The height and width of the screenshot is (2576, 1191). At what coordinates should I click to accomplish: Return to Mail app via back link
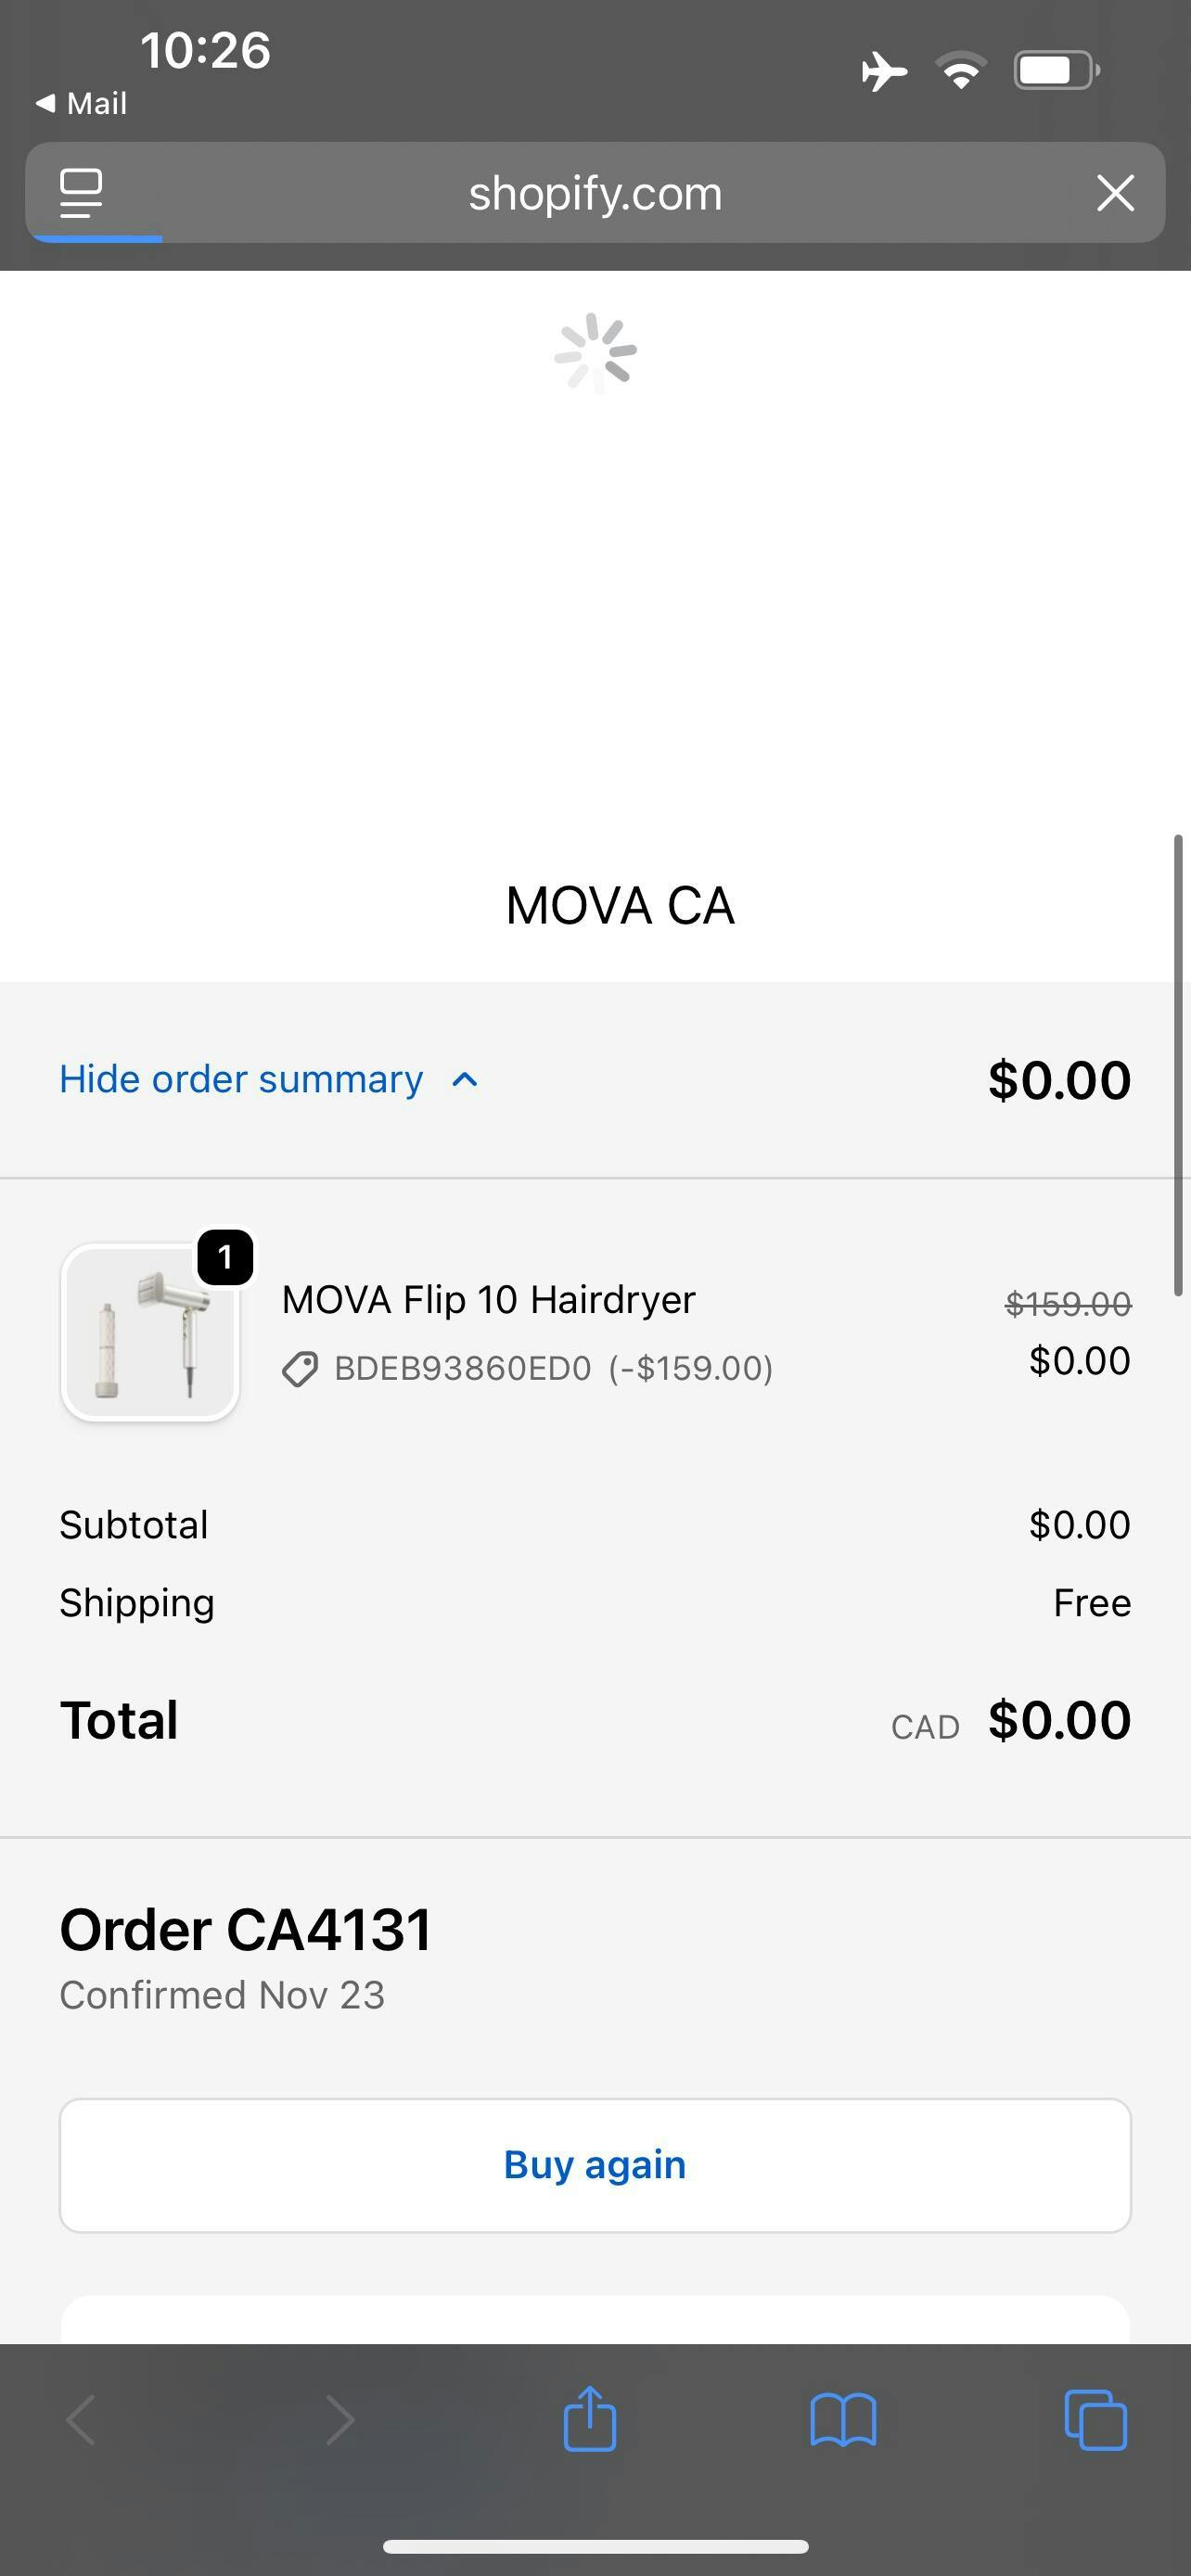(x=82, y=103)
